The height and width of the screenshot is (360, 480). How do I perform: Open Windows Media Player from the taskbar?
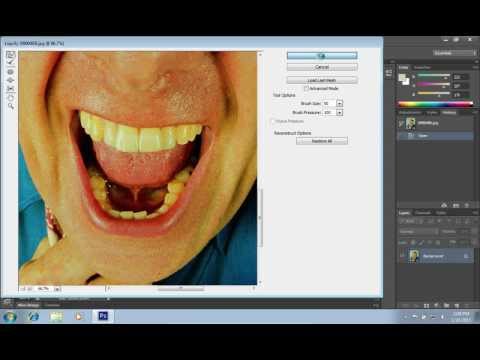(x=79, y=316)
